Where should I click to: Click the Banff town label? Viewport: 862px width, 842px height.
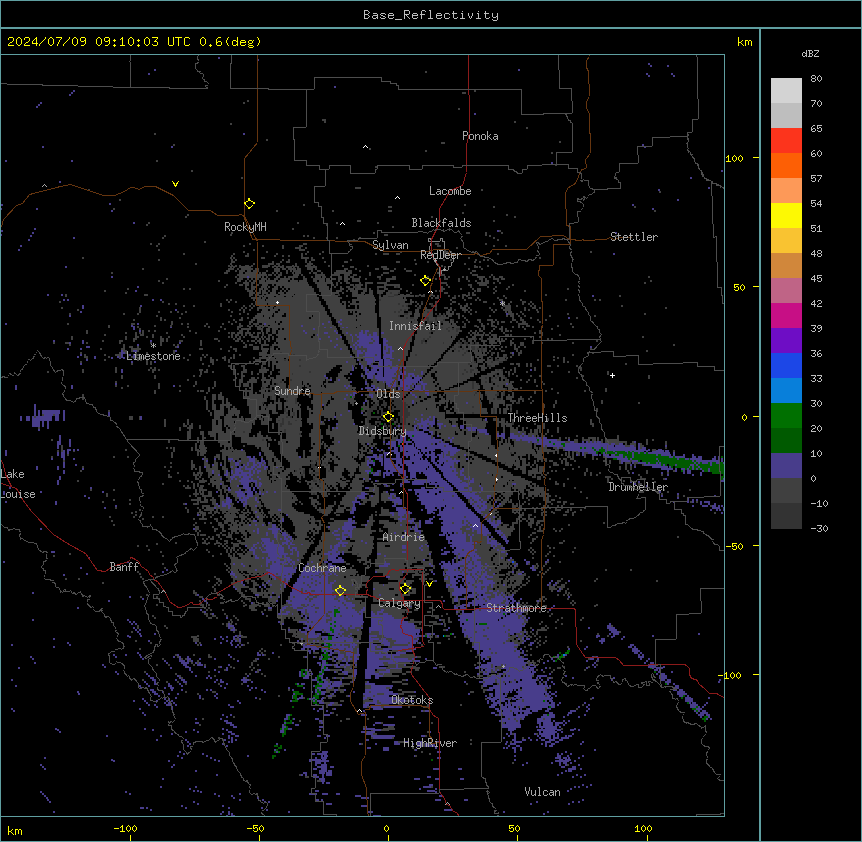click(124, 567)
